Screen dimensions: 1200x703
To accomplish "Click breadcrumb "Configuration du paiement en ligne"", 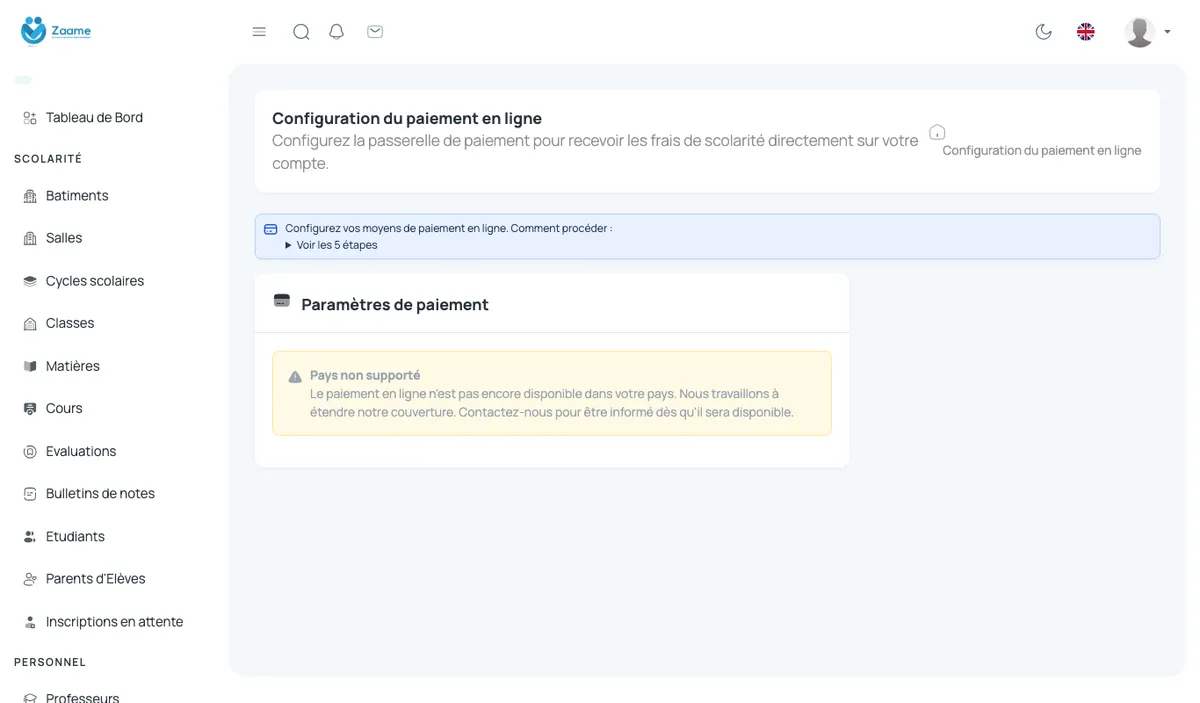I will click(x=1041, y=151).
